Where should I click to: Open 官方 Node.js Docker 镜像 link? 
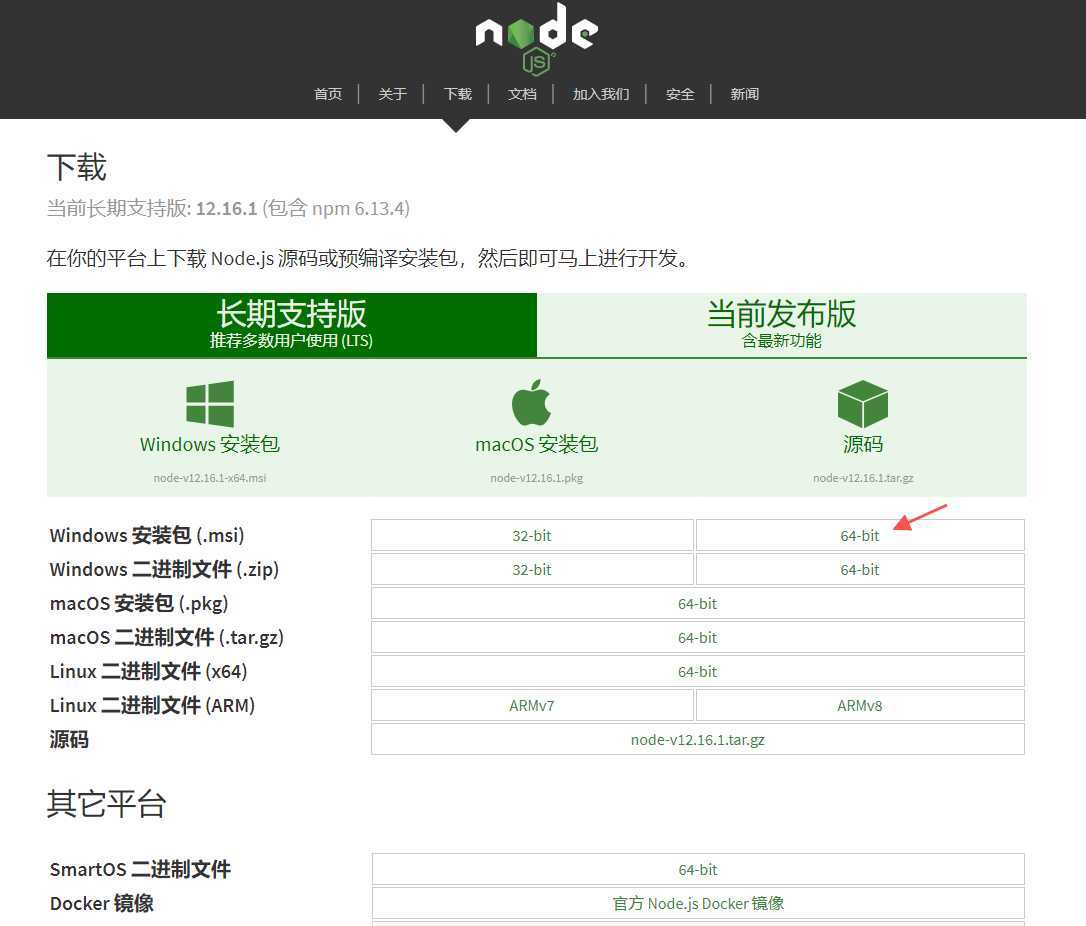(x=697, y=903)
